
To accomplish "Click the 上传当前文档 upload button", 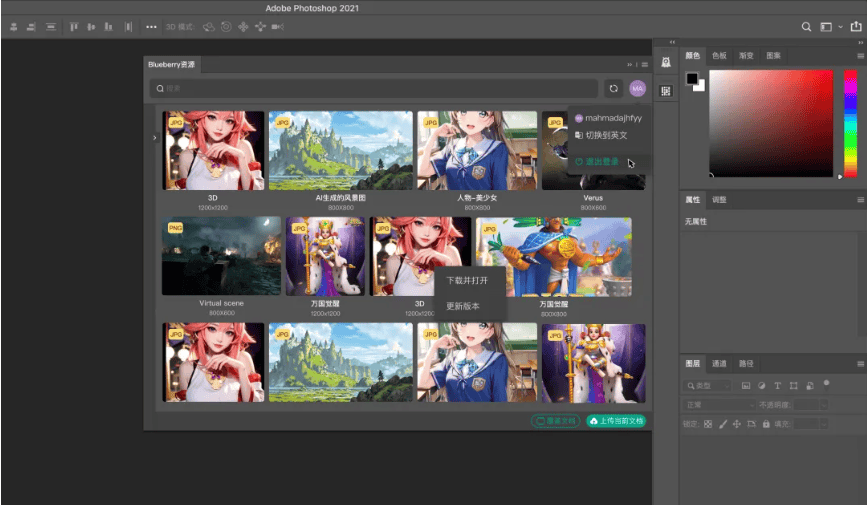I will pos(616,421).
